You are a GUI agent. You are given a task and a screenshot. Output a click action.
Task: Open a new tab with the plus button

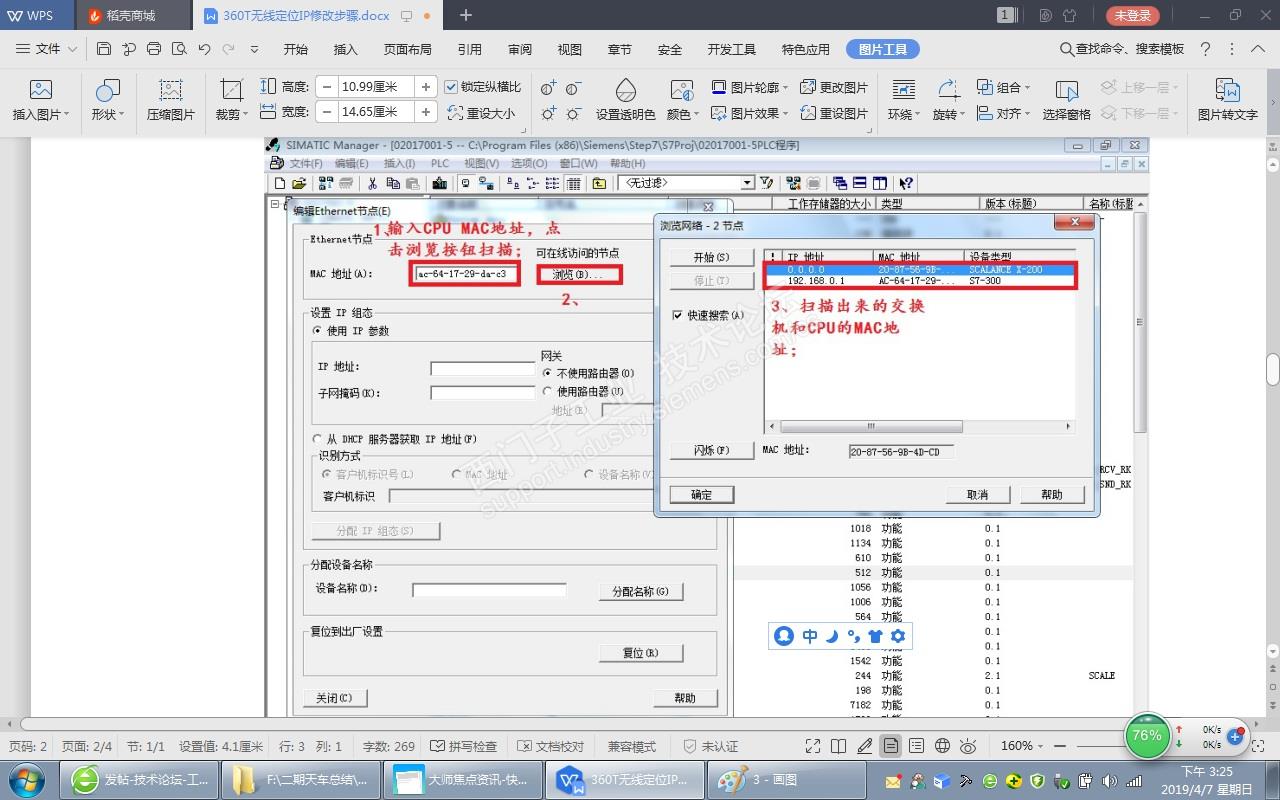coord(465,15)
